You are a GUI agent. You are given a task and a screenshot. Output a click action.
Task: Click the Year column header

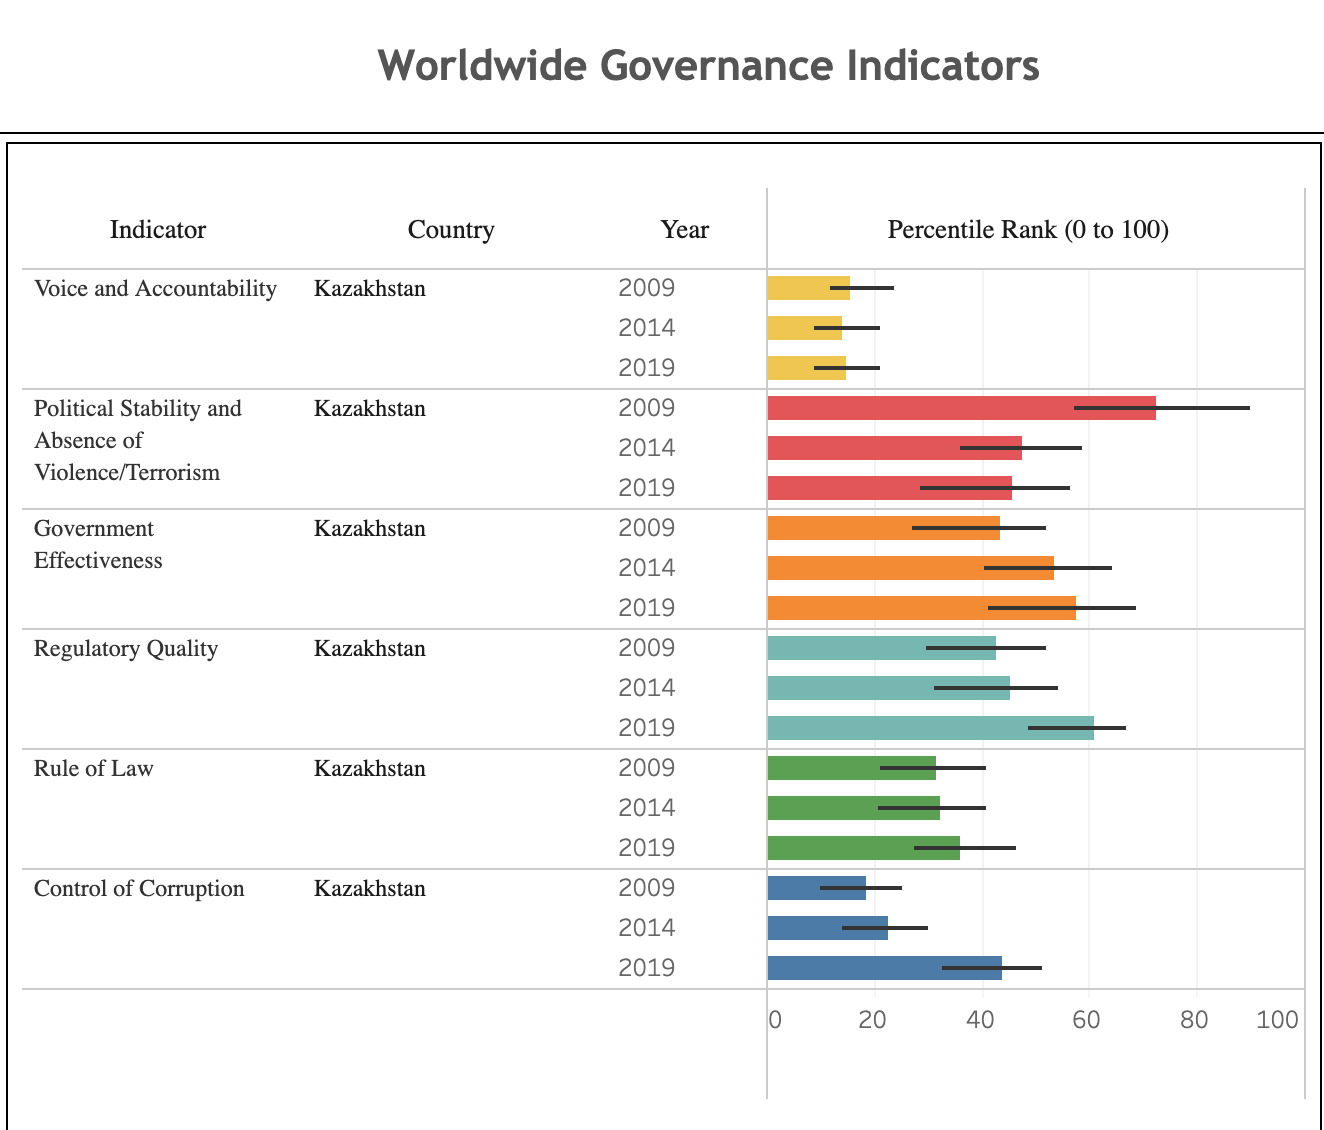[x=684, y=230]
